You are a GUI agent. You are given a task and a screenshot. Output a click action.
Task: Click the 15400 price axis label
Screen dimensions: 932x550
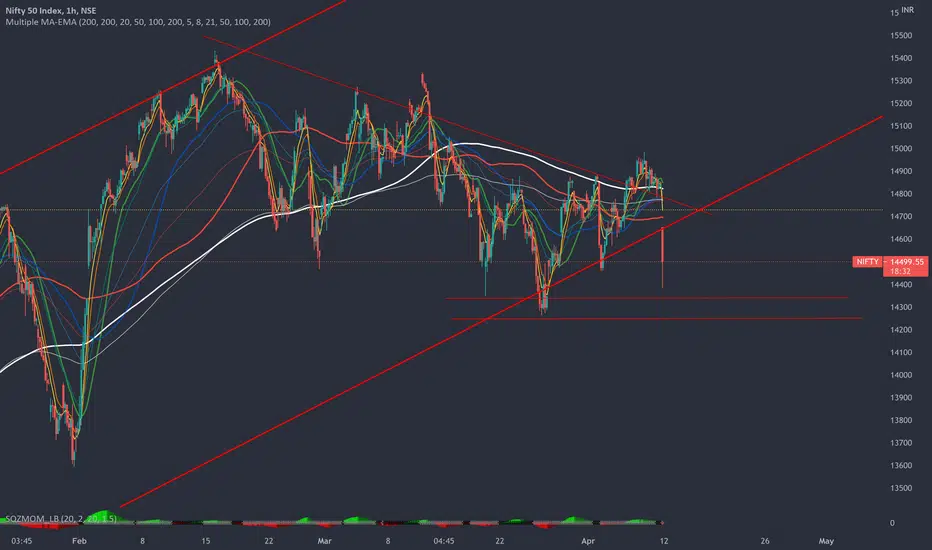click(x=901, y=58)
